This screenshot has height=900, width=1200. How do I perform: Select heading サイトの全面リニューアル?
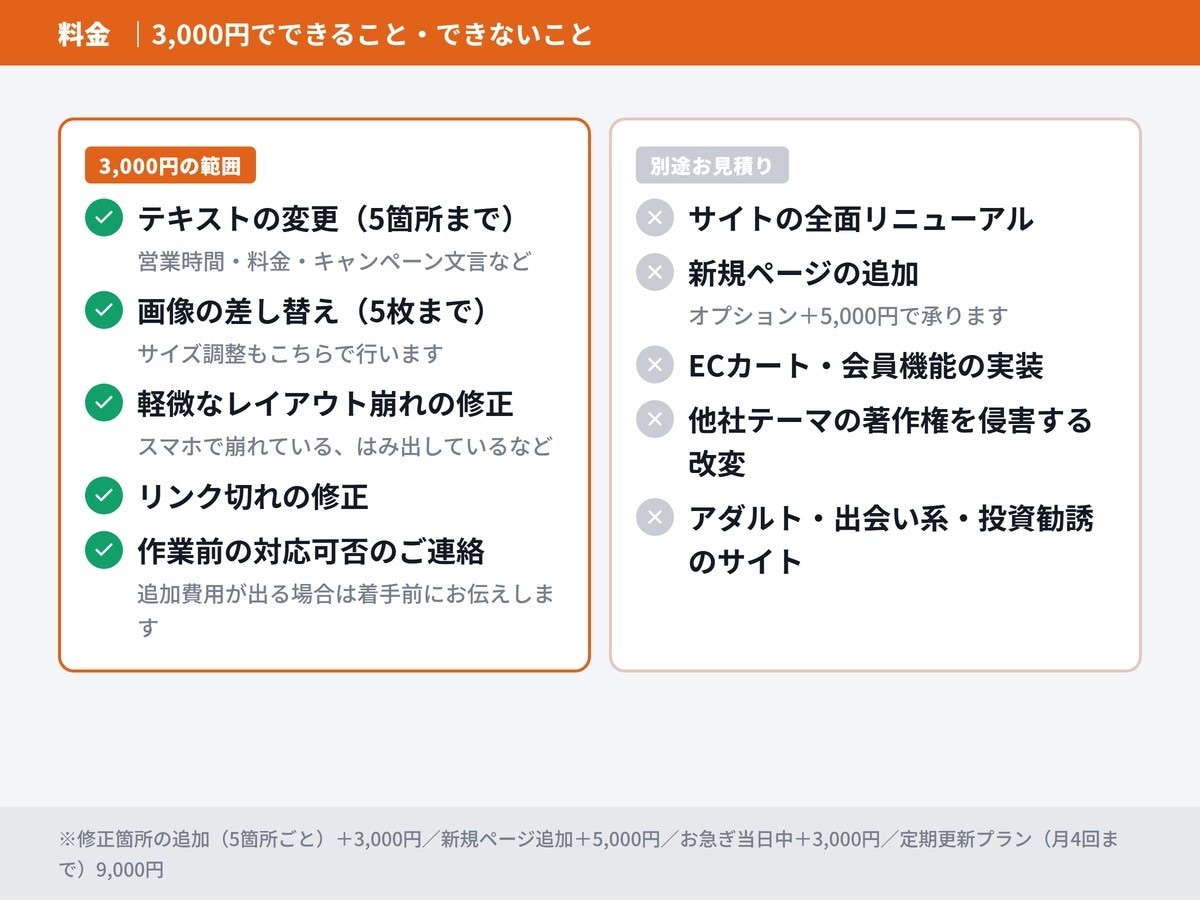[861, 218]
